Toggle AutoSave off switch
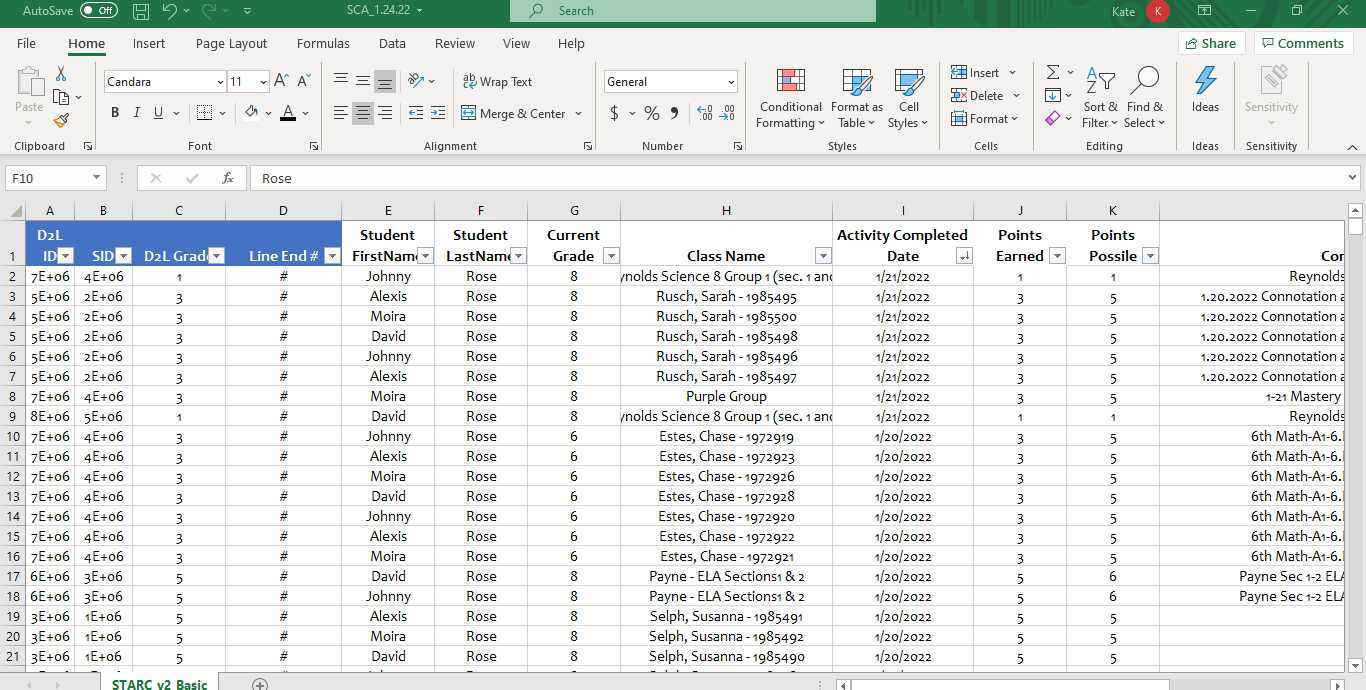This screenshot has width=1366, height=690. [x=97, y=10]
